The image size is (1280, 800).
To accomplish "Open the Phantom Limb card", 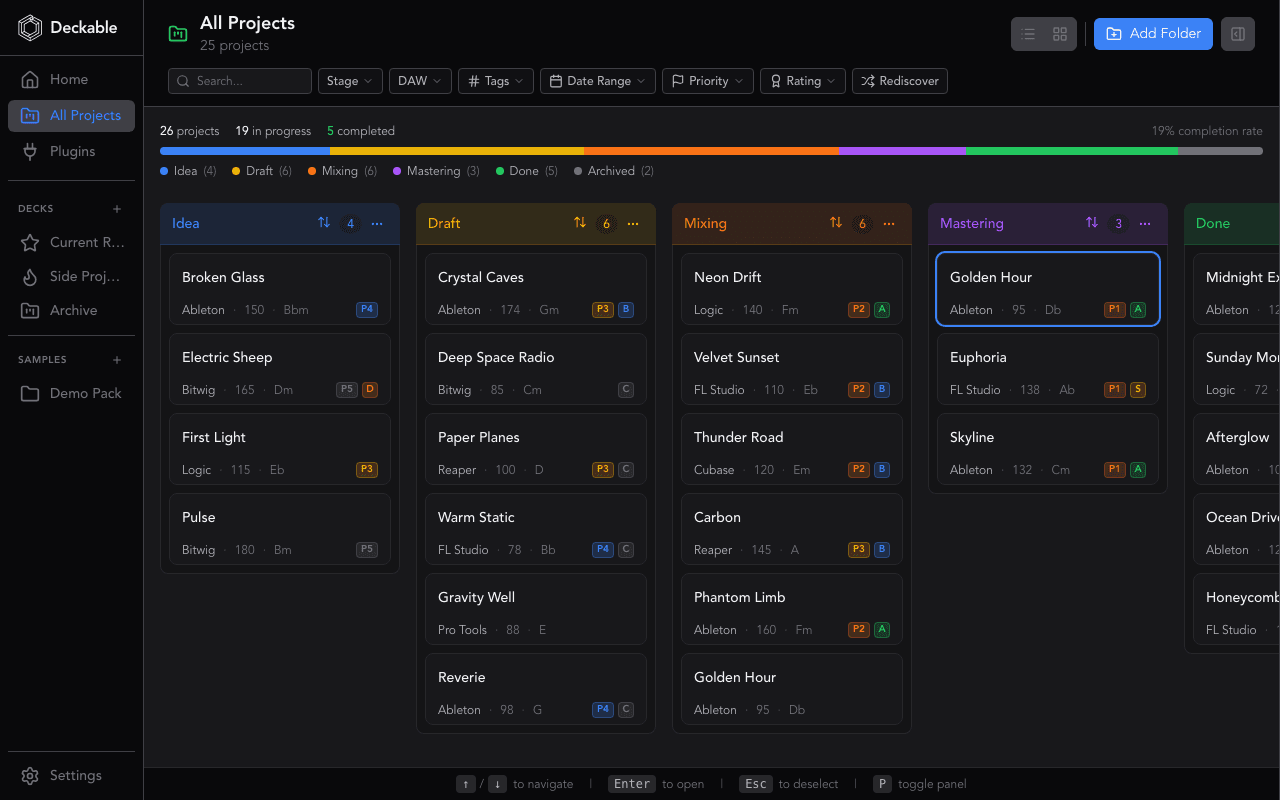I will [x=792, y=609].
